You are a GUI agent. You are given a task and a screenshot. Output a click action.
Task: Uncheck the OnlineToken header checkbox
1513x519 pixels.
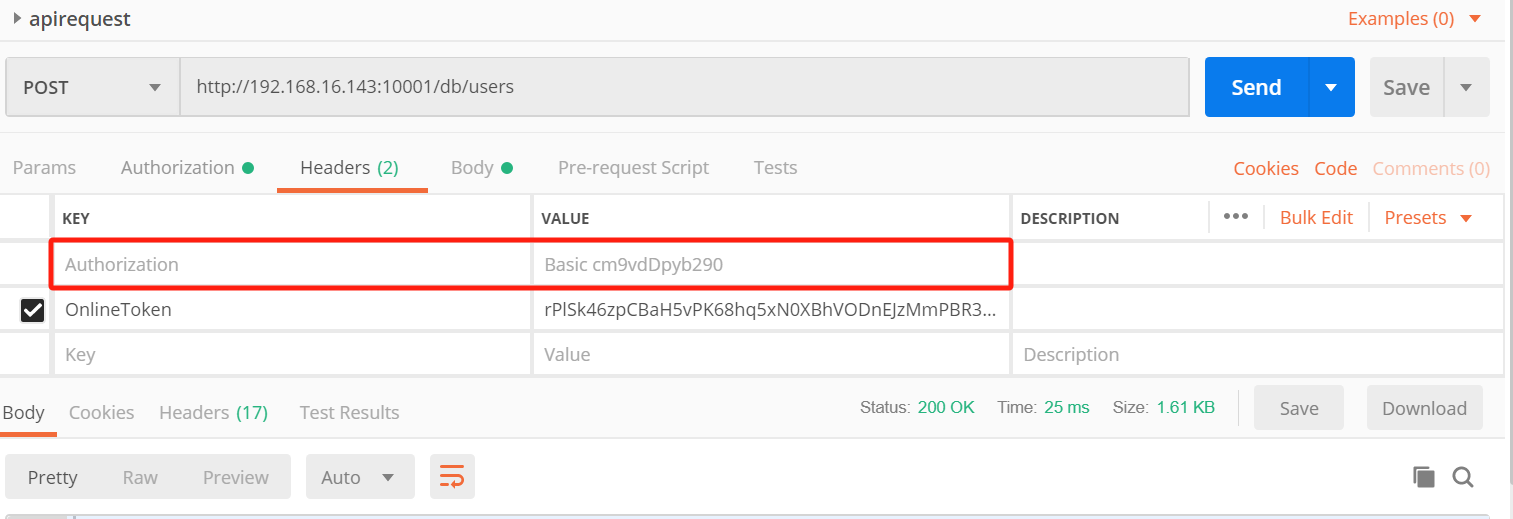(x=32, y=310)
